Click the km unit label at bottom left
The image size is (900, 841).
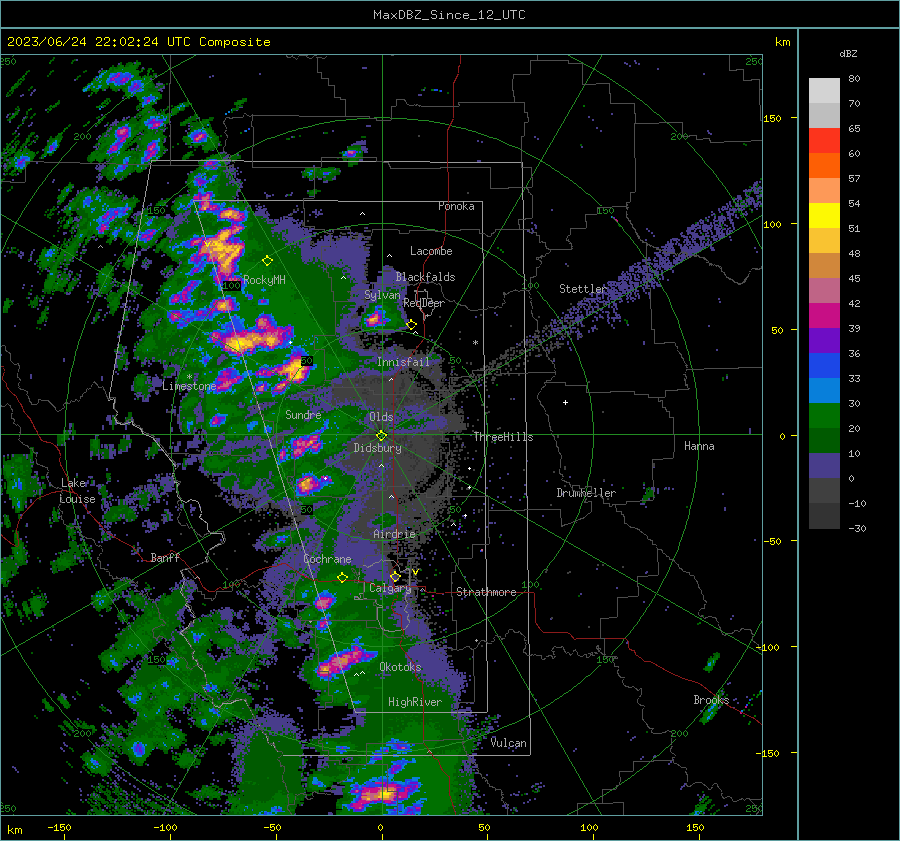15,830
